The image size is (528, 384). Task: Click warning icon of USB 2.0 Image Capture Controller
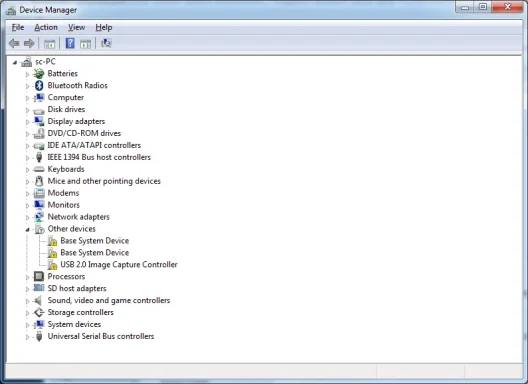pos(52,265)
